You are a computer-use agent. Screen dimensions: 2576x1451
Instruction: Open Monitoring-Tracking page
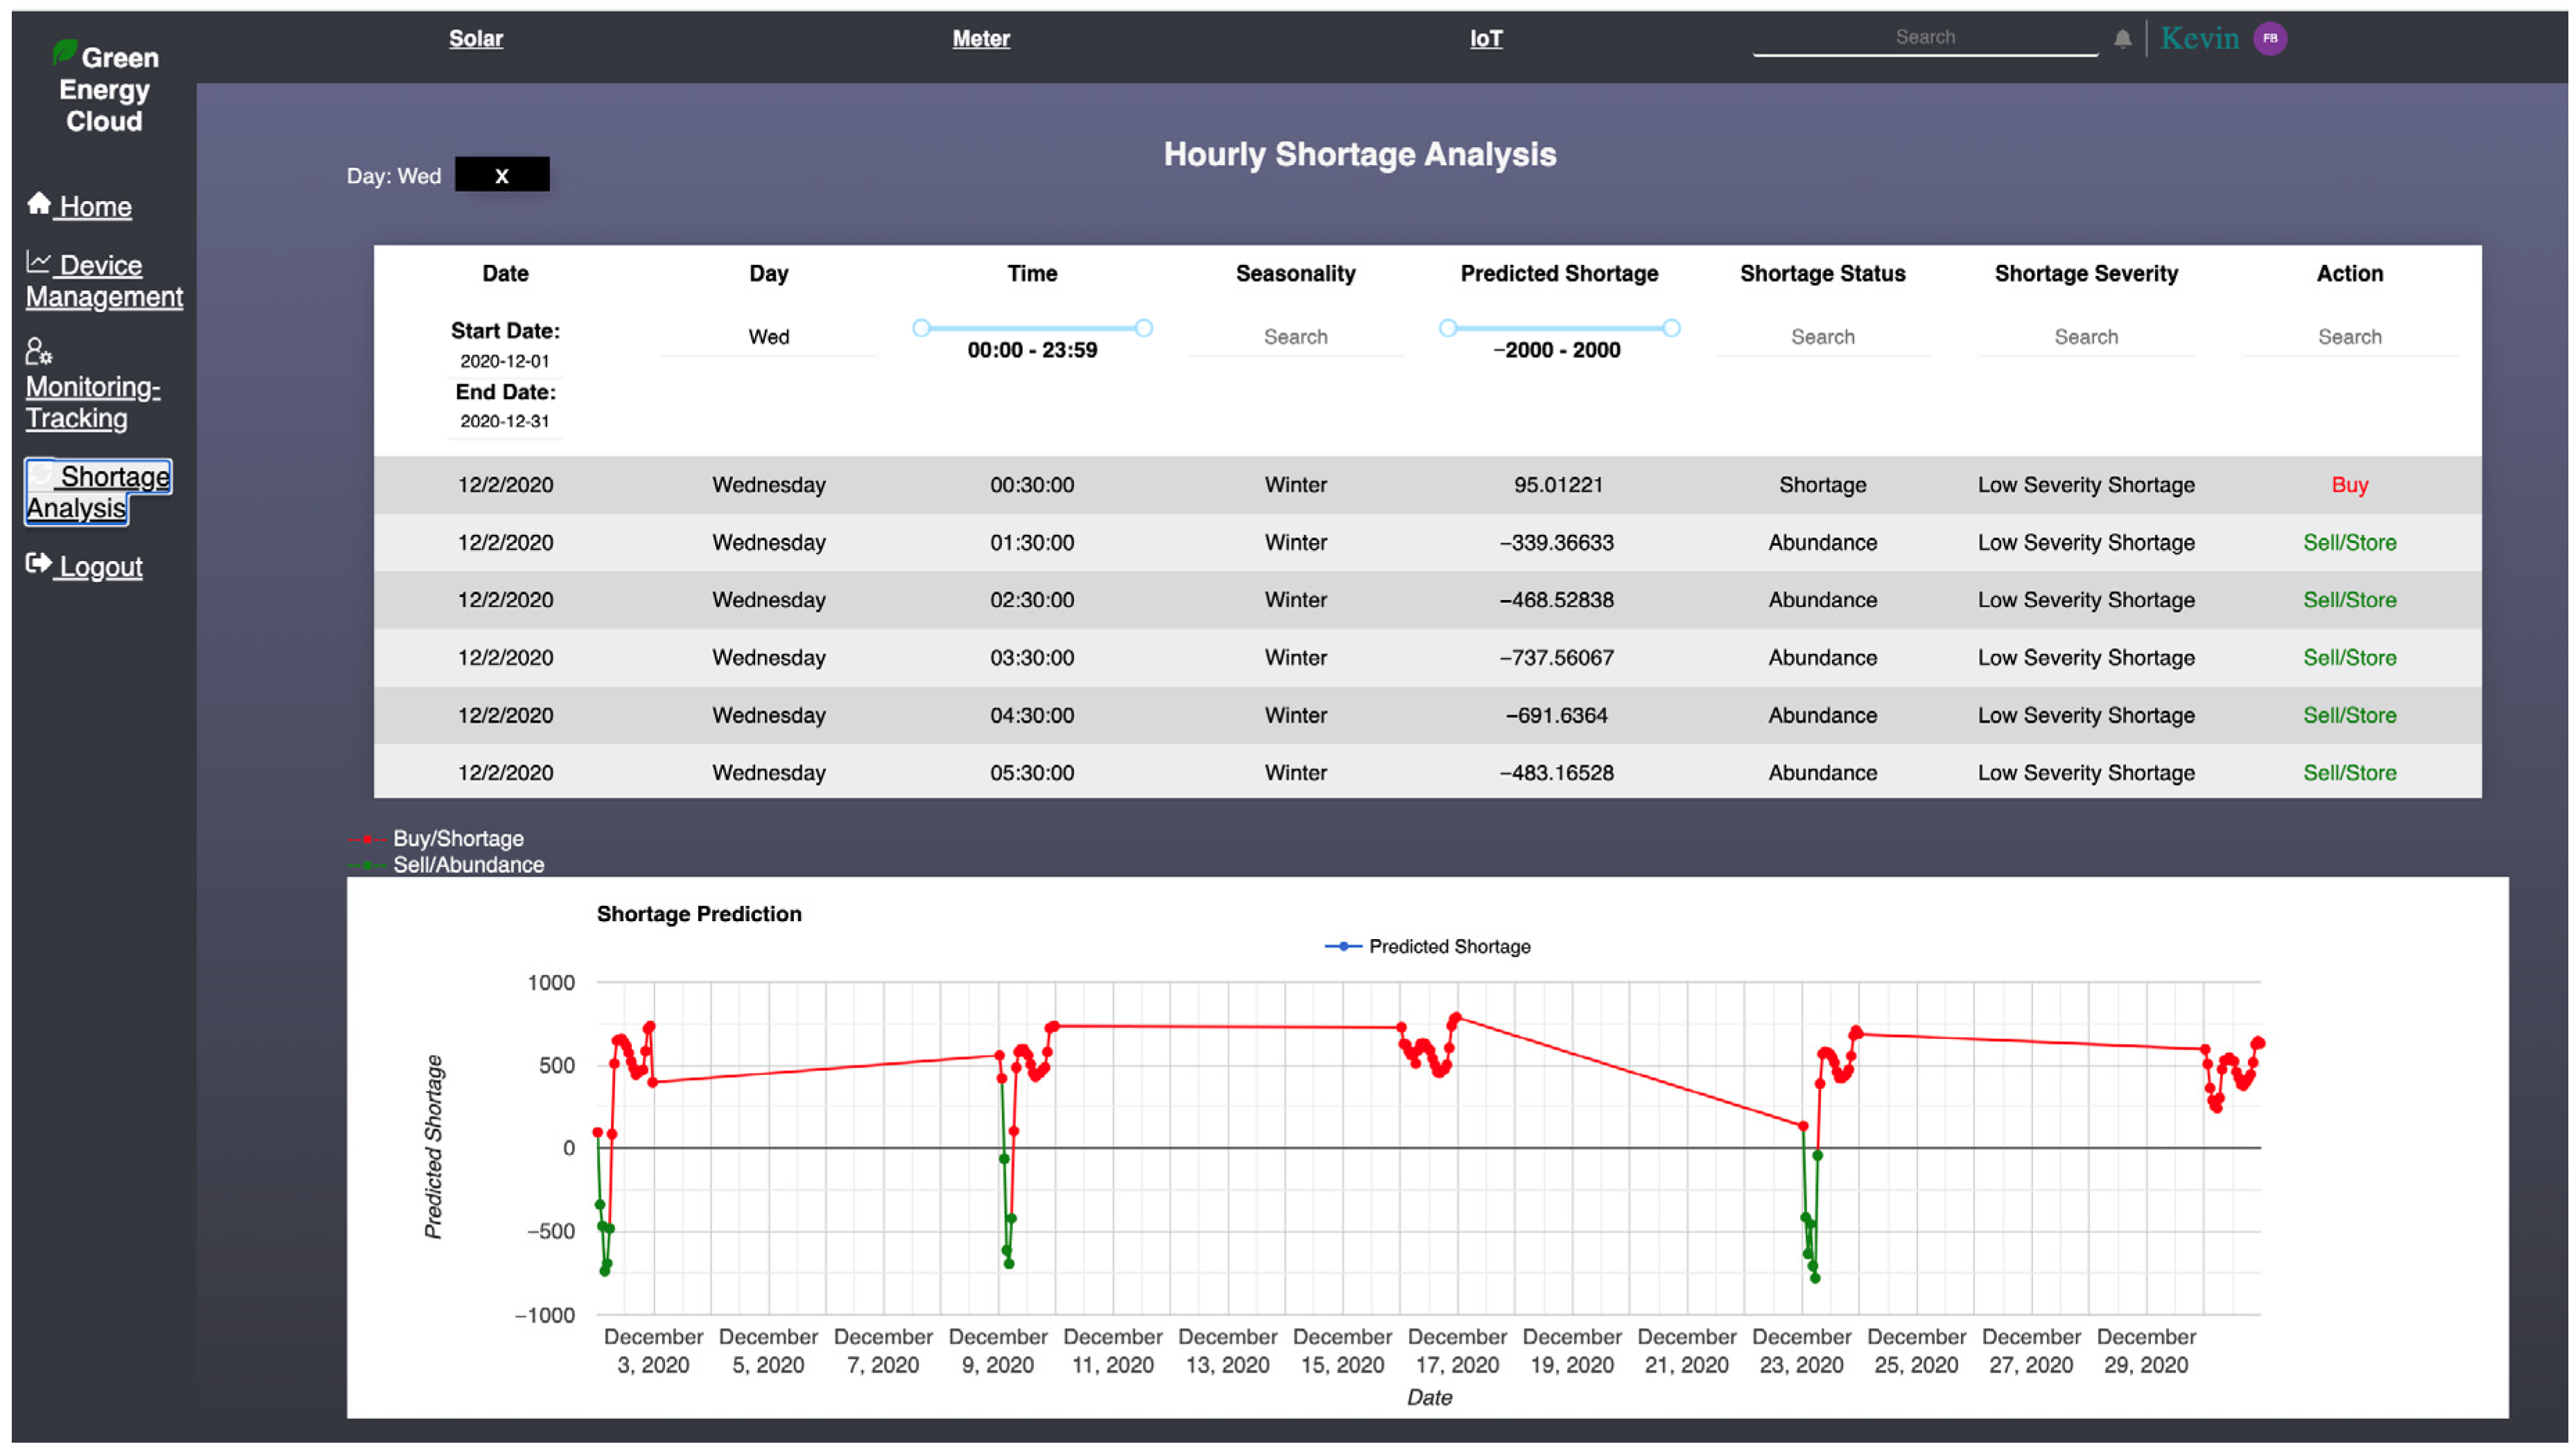[x=93, y=402]
